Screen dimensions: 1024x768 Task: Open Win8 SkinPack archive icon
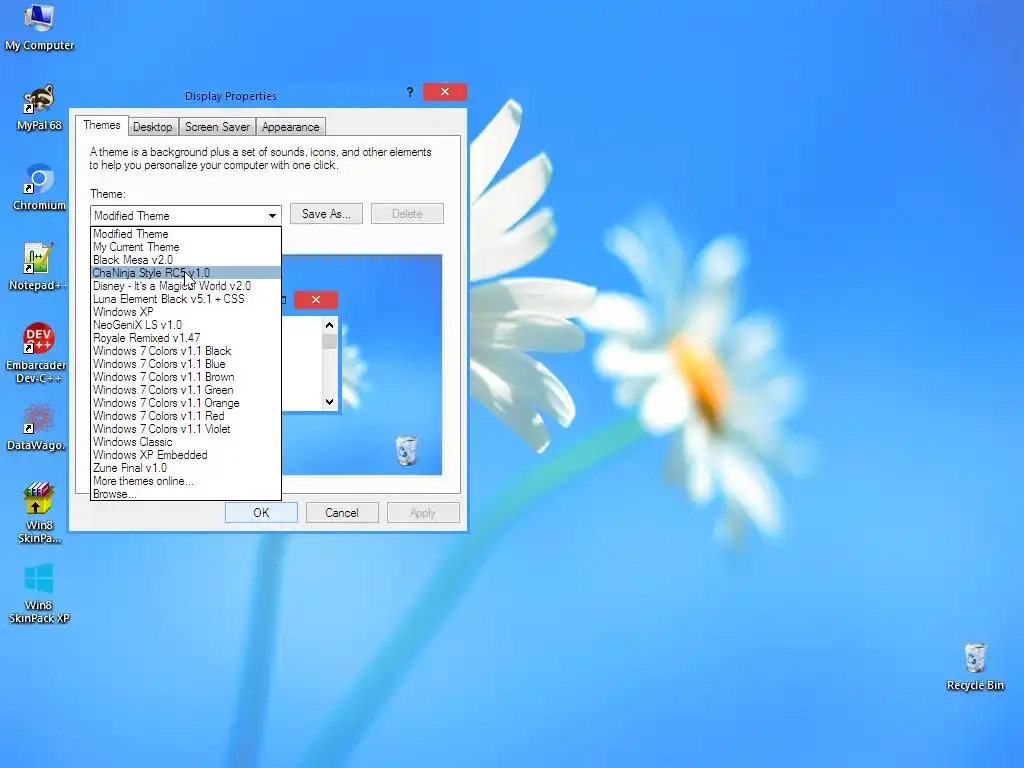click(x=39, y=513)
